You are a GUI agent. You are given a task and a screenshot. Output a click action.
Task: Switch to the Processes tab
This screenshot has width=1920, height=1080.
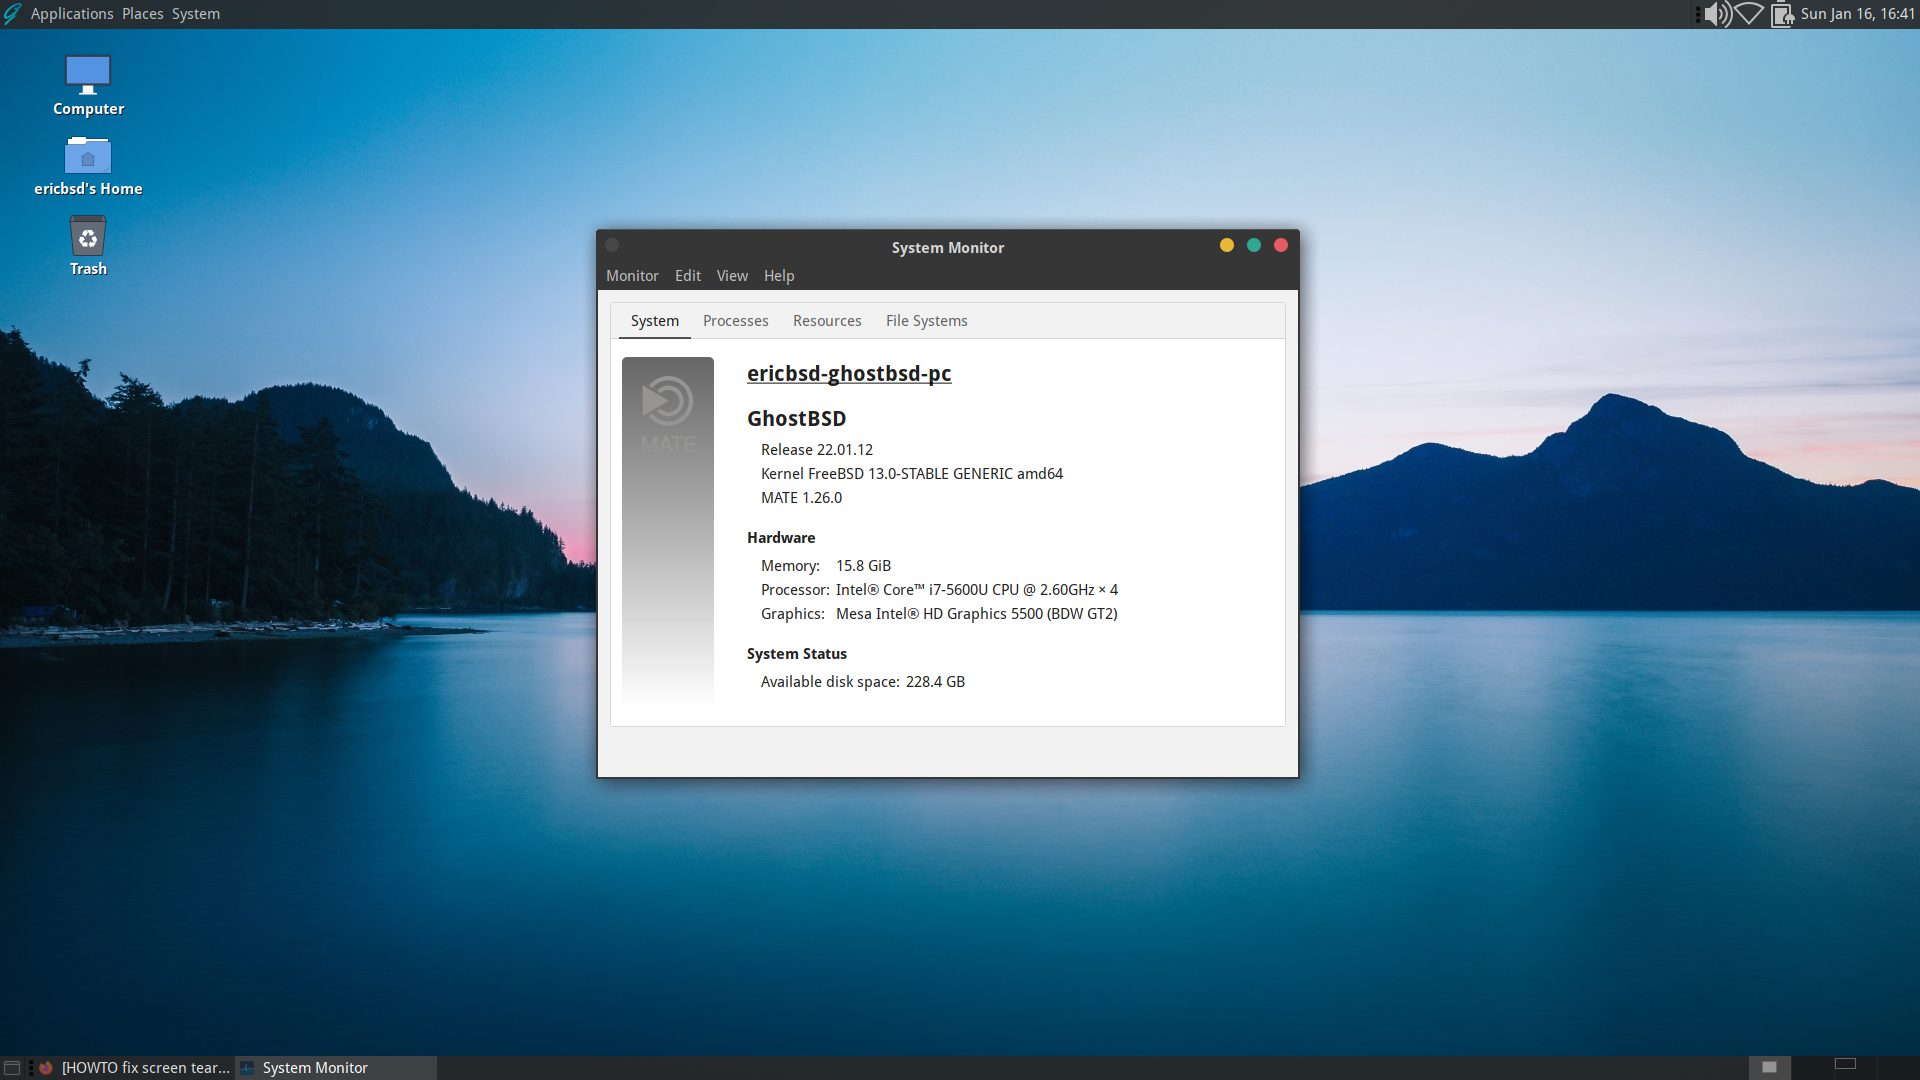point(735,321)
